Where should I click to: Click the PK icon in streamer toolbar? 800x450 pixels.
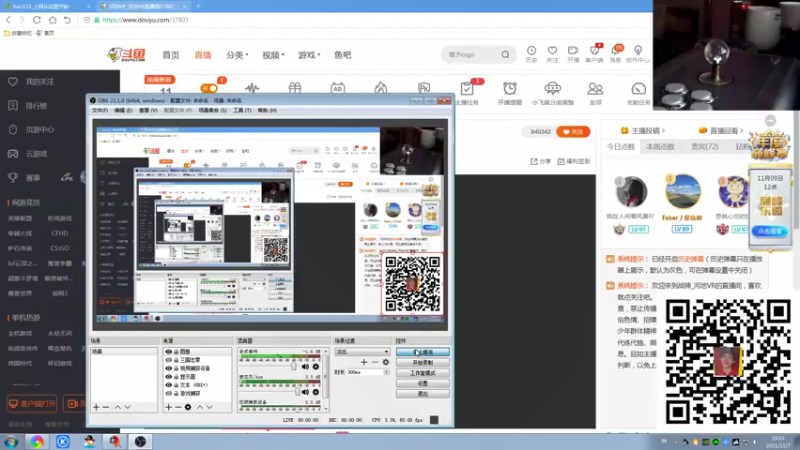(x=424, y=88)
